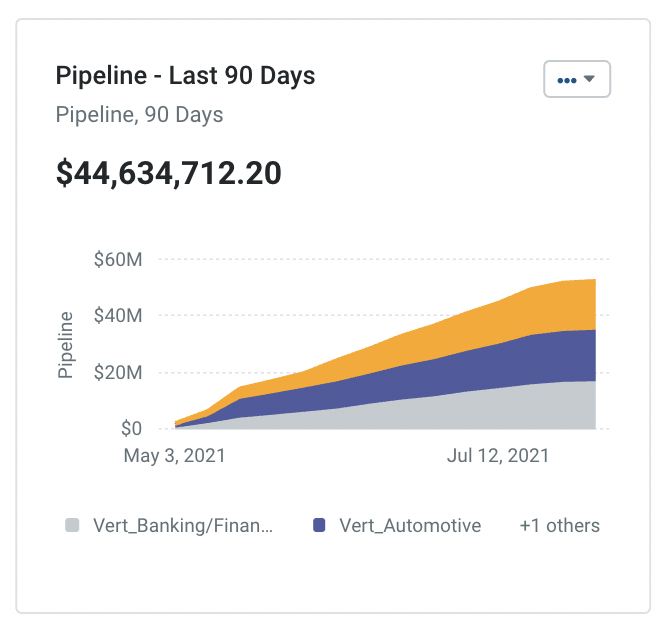670x634 pixels.
Task: Click the Jul 12, 2021 axis label
Action: 498,455
